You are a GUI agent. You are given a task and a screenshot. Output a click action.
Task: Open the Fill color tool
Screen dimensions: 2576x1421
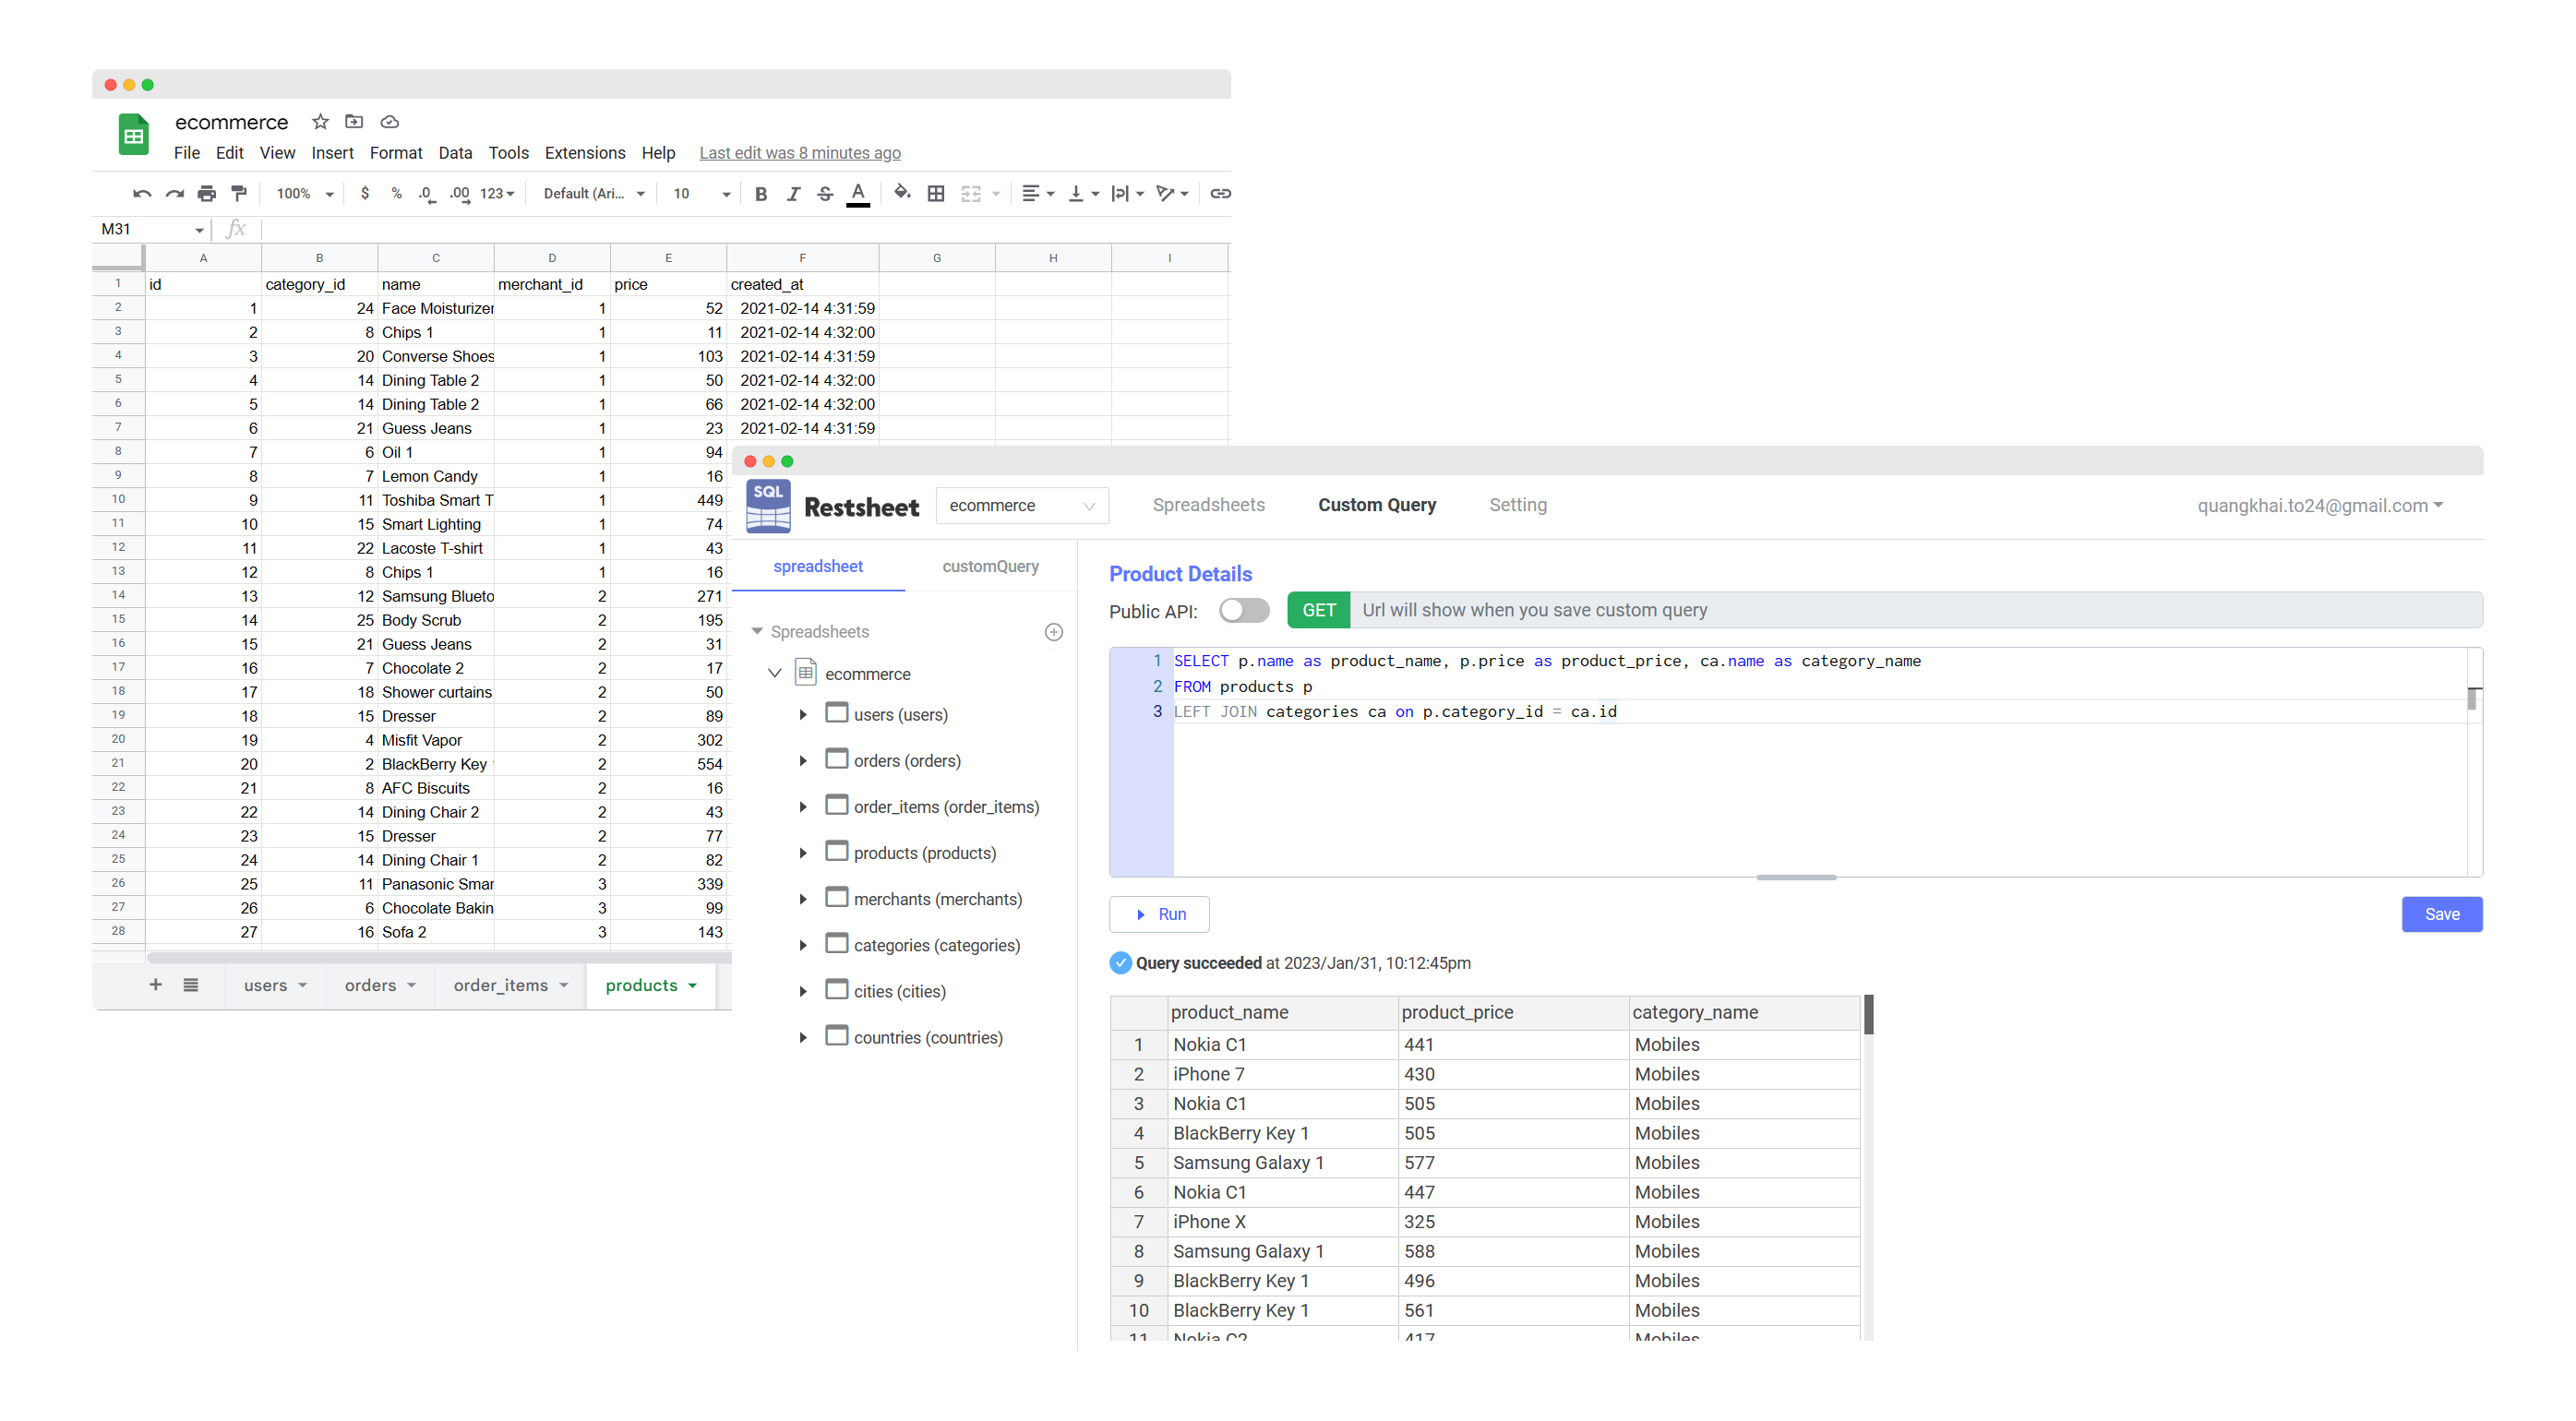point(901,193)
